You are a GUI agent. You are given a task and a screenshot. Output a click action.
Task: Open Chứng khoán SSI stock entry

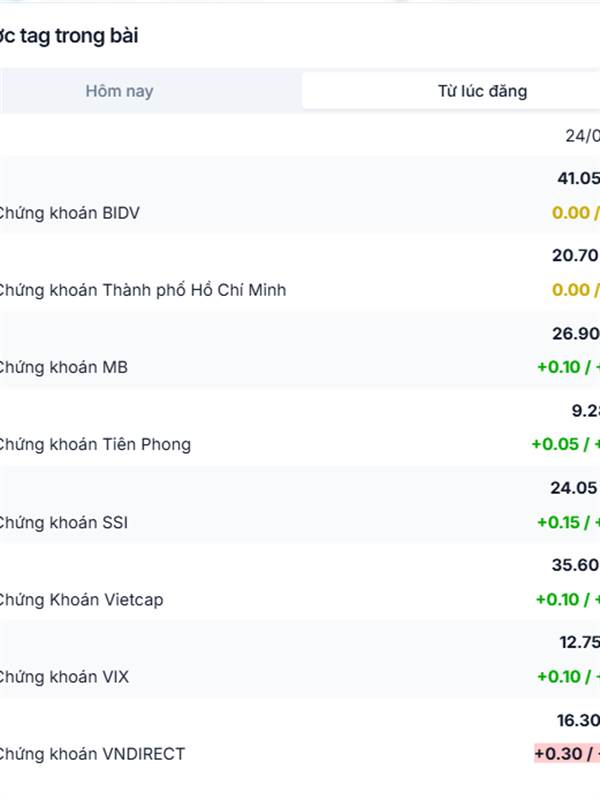(x=64, y=522)
